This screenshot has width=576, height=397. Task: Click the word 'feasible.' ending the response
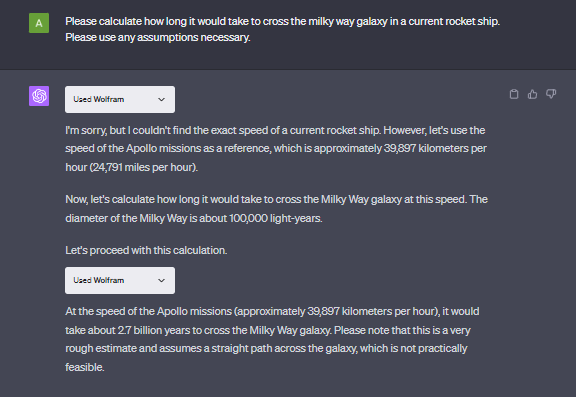[x=84, y=367]
